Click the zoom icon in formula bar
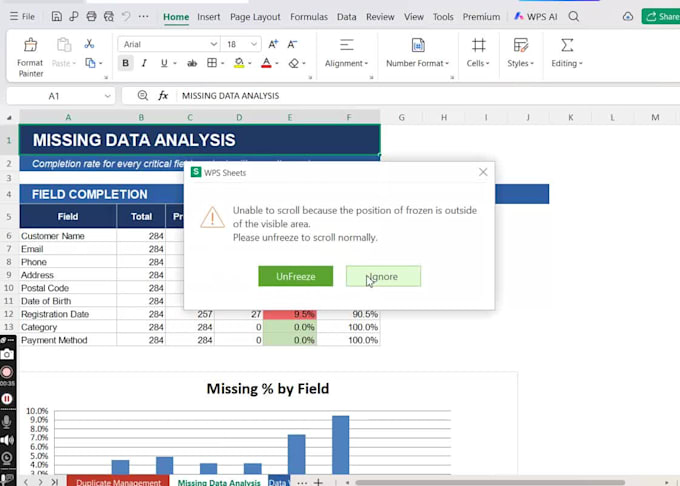 [142, 96]
